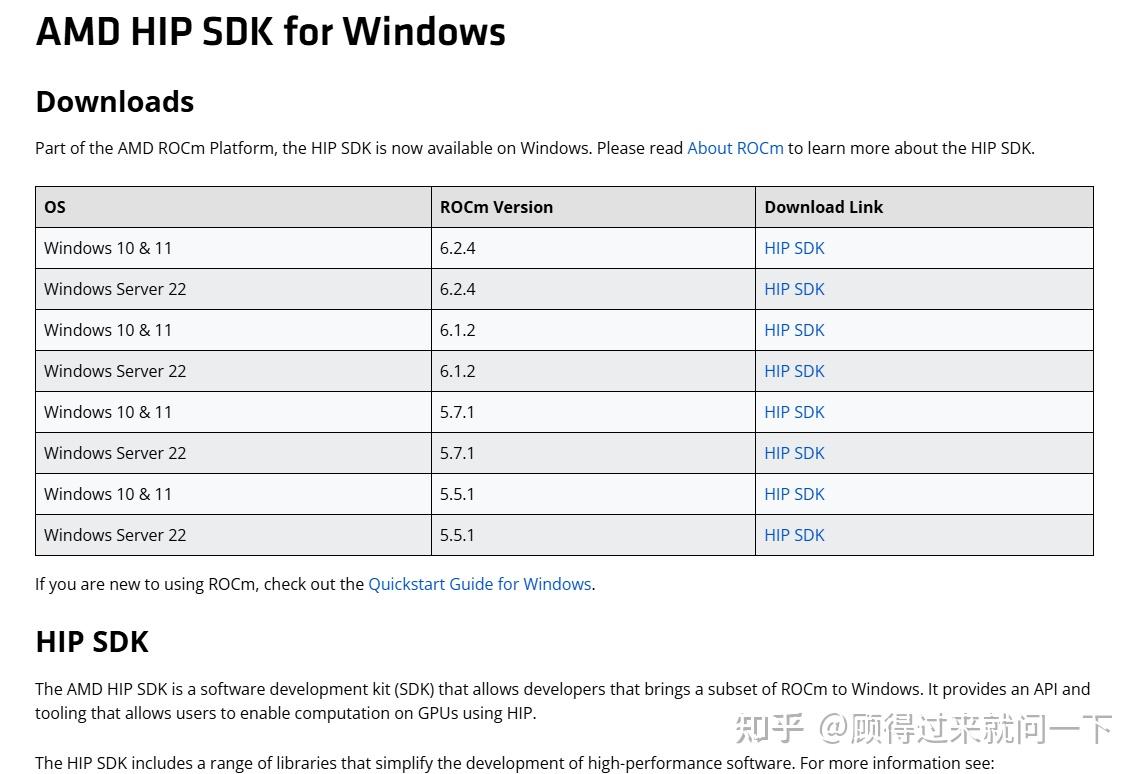Click the first Windows 10 & 11 cell
This screenshot has height=774, width=1141.
tap(108, 248)
